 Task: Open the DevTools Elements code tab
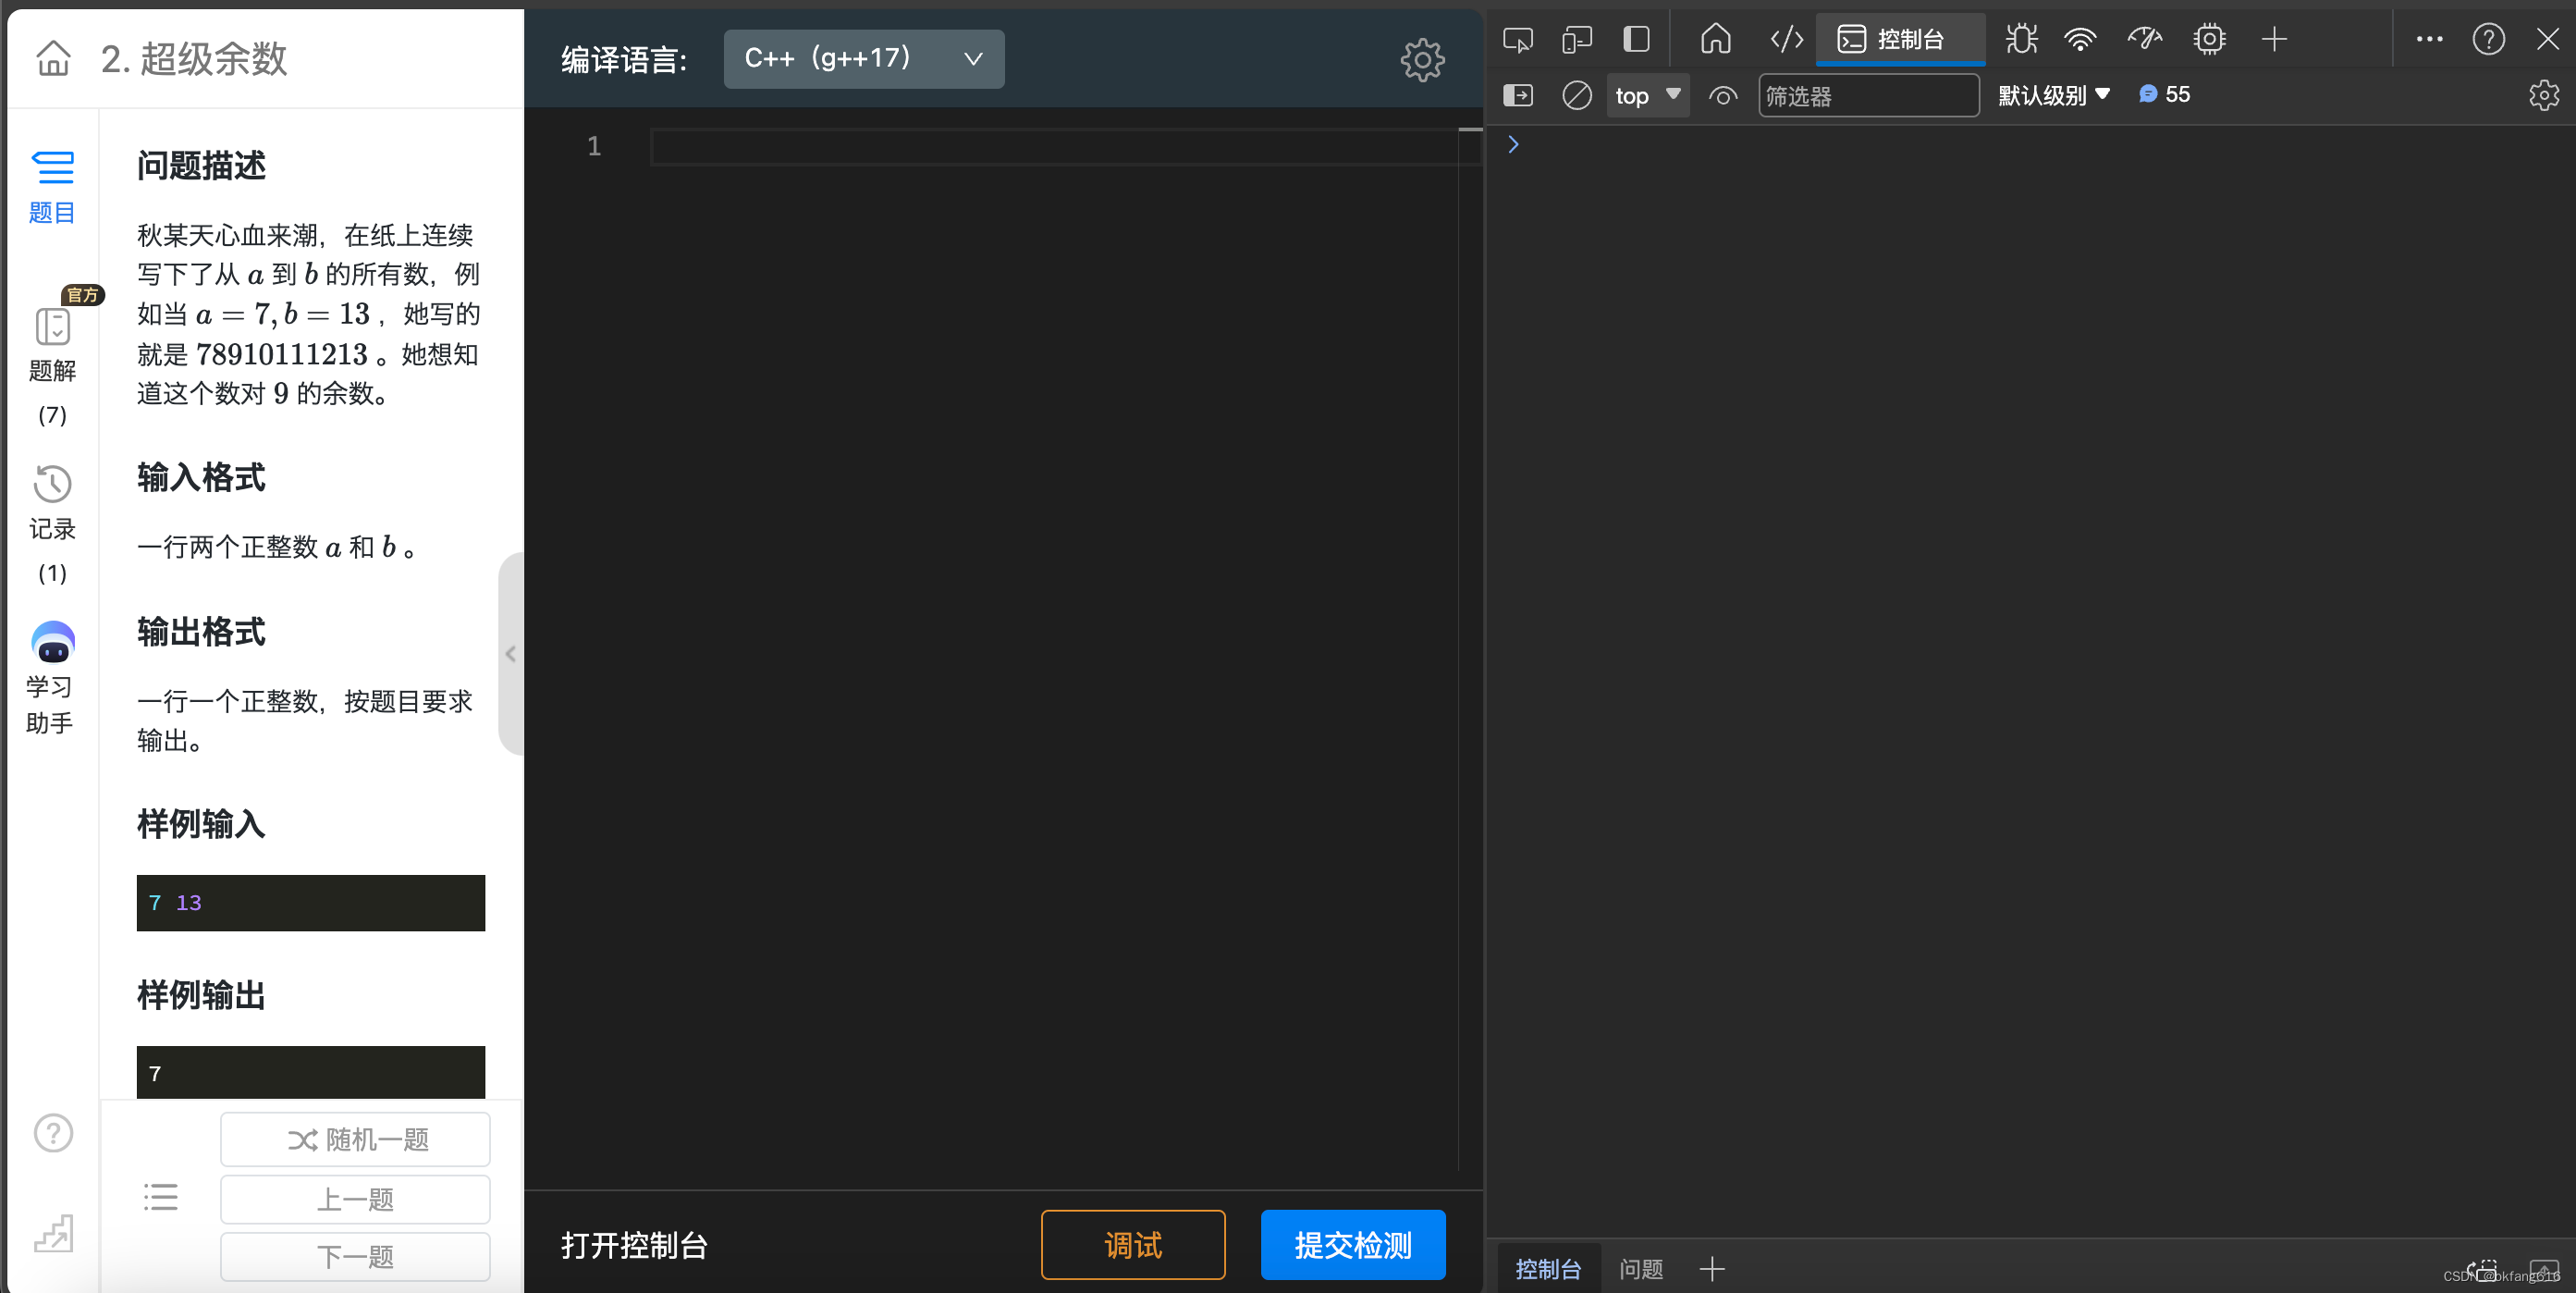(x=1787, y=40)
